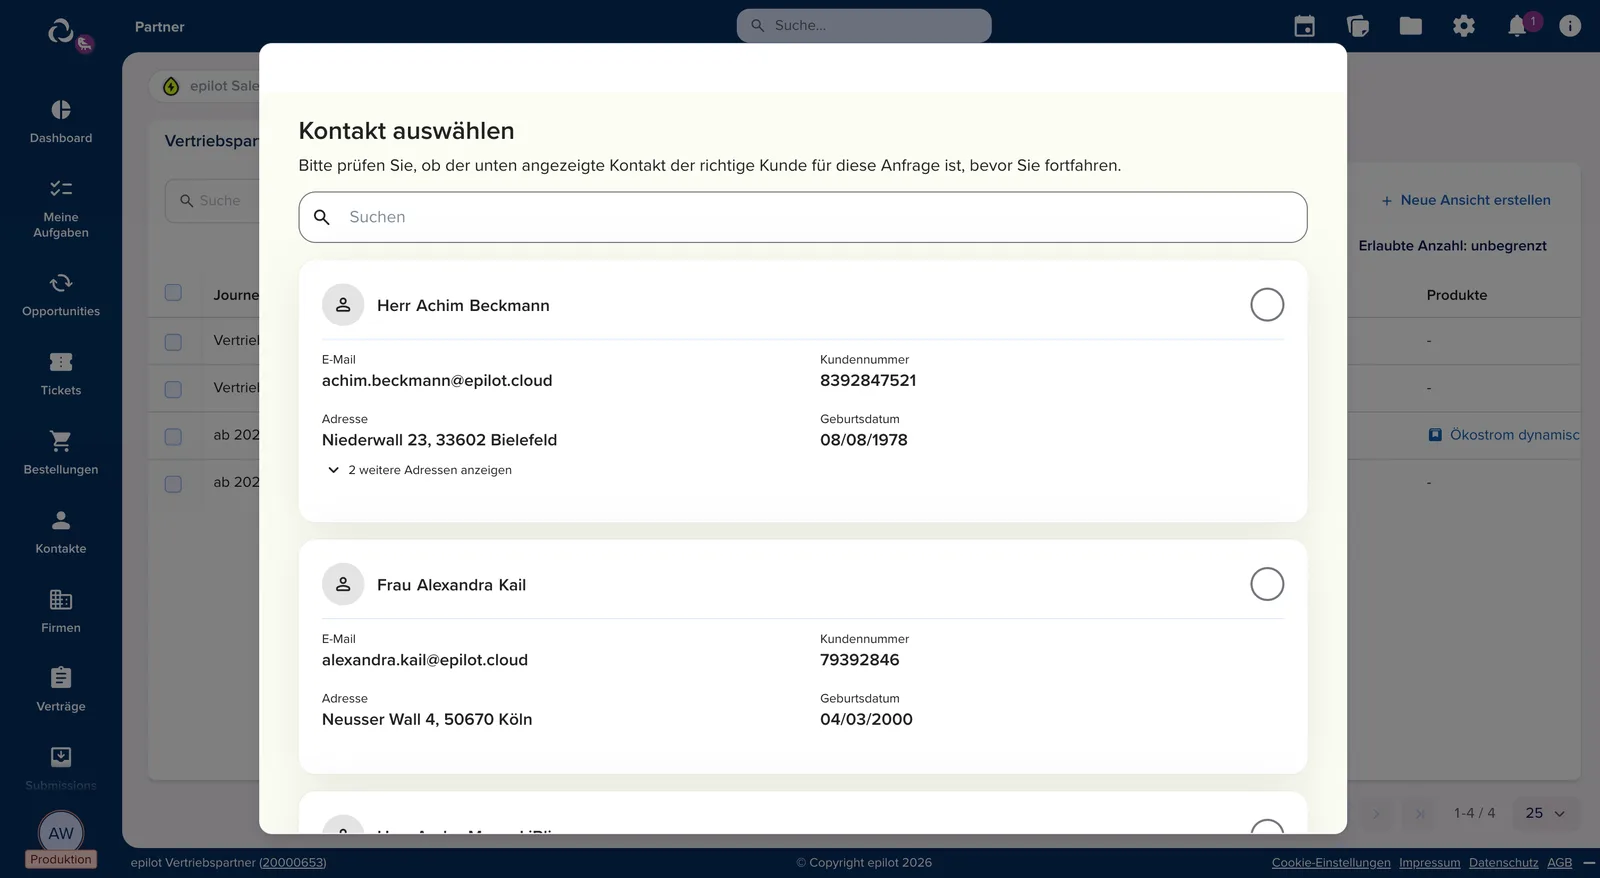Click email alexandra.kail@epilot.cloud
The width and height of the screenshot is (1600, 878).
425,660
